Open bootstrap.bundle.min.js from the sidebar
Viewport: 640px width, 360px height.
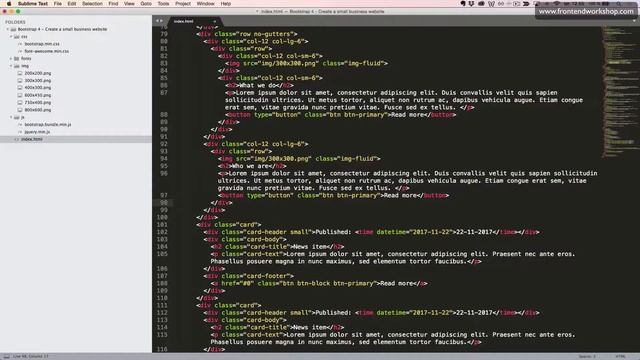coord(48,124)
